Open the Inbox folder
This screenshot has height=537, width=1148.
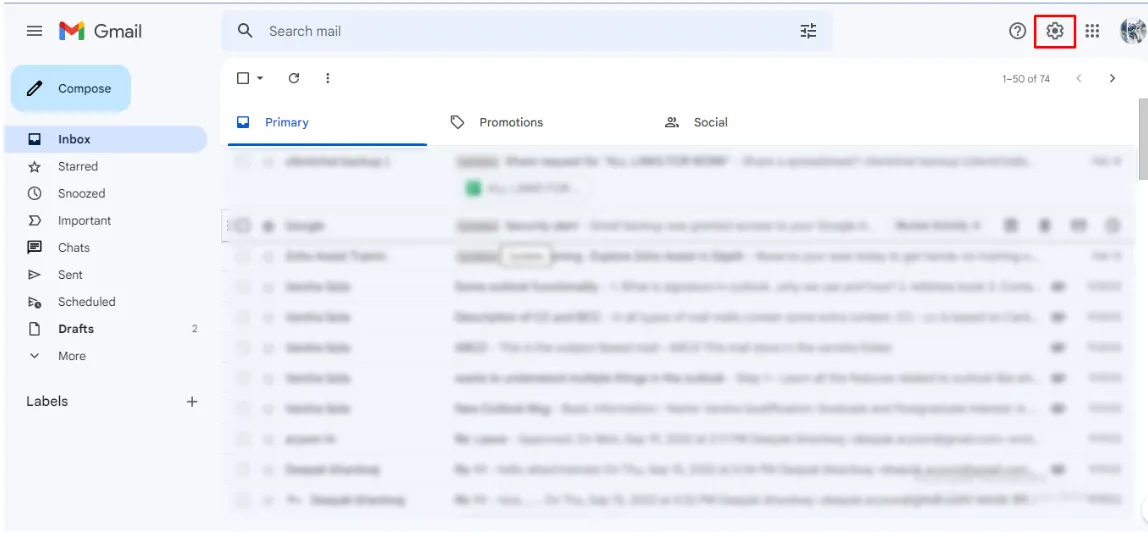click(105, 139)
